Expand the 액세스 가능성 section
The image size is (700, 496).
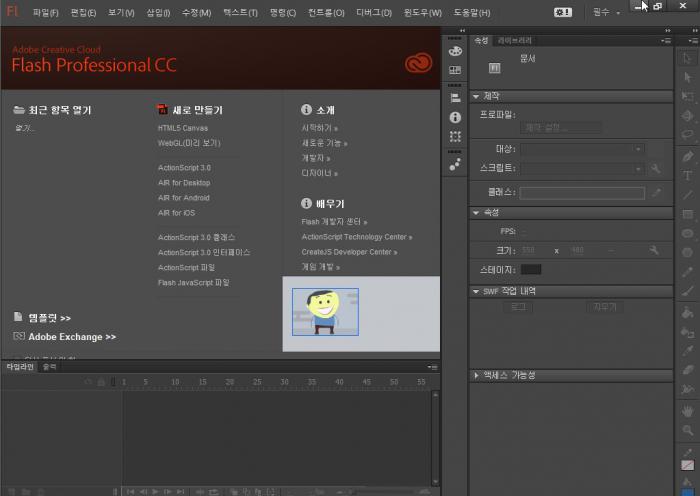tap(476, 375)
